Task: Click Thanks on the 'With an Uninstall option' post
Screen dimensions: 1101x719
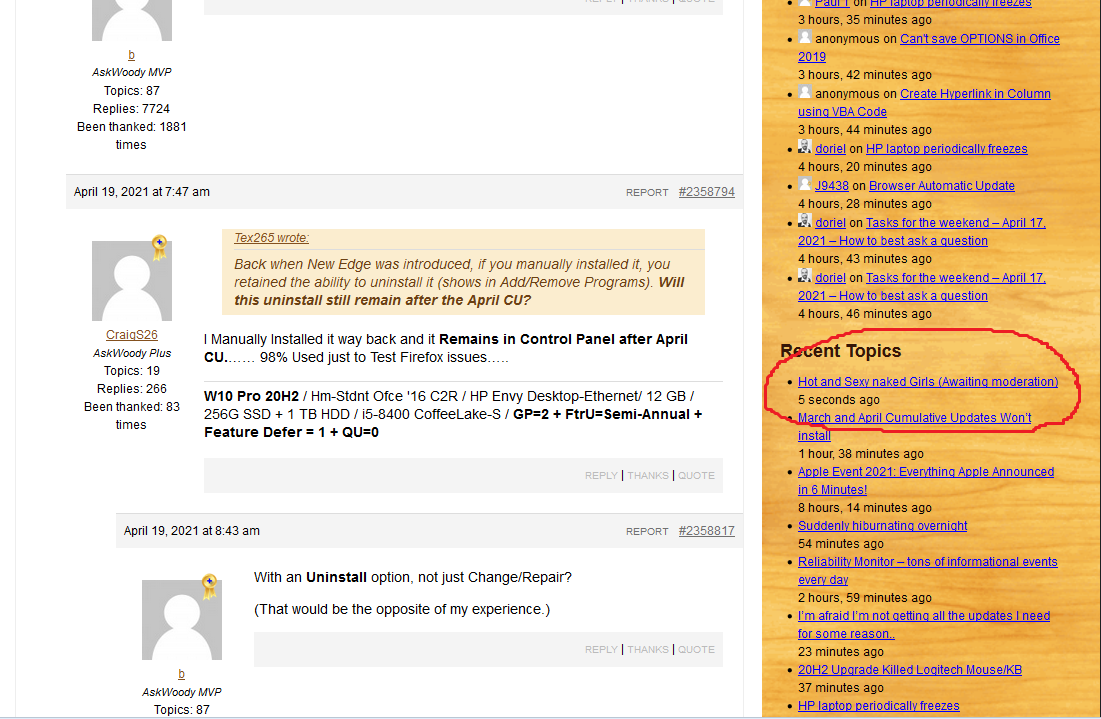Action: (x=647, y=649)
